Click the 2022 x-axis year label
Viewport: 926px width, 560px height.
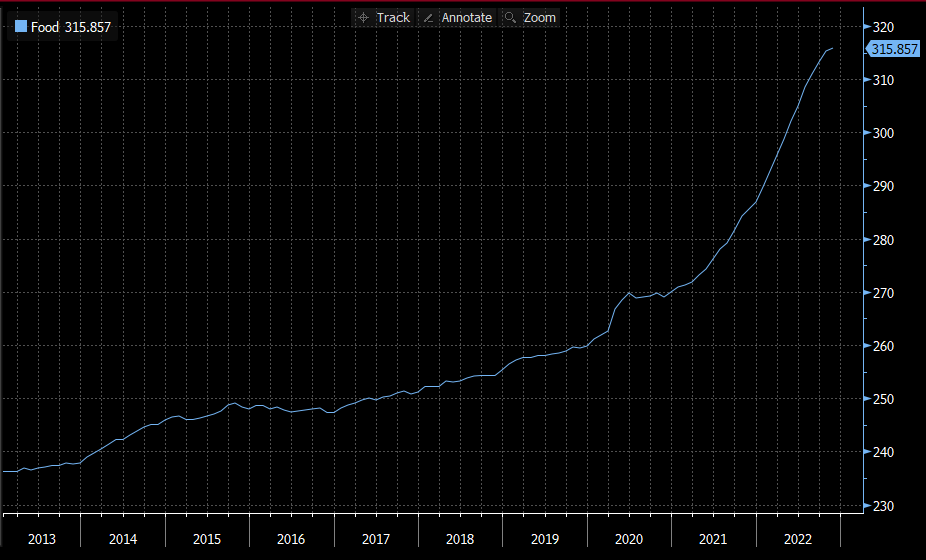click(798, 539)
